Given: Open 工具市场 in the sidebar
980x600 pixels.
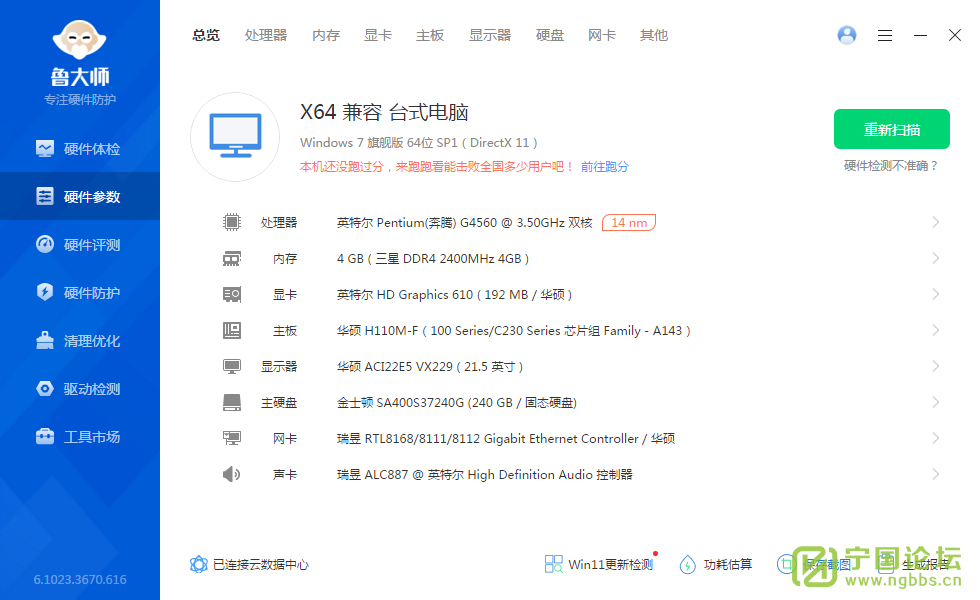Looking at the screenshot, I should 79,437.
